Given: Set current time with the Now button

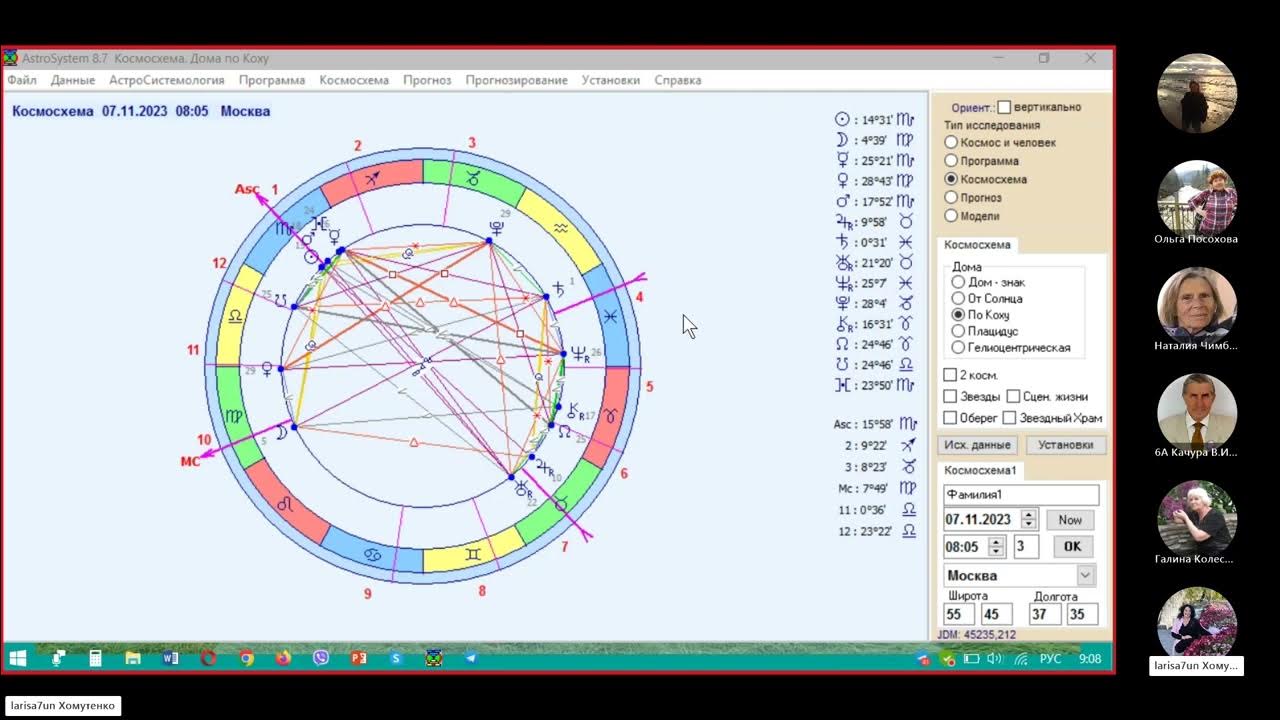Looking at the screenshot, I should [x=1070, y=520].
